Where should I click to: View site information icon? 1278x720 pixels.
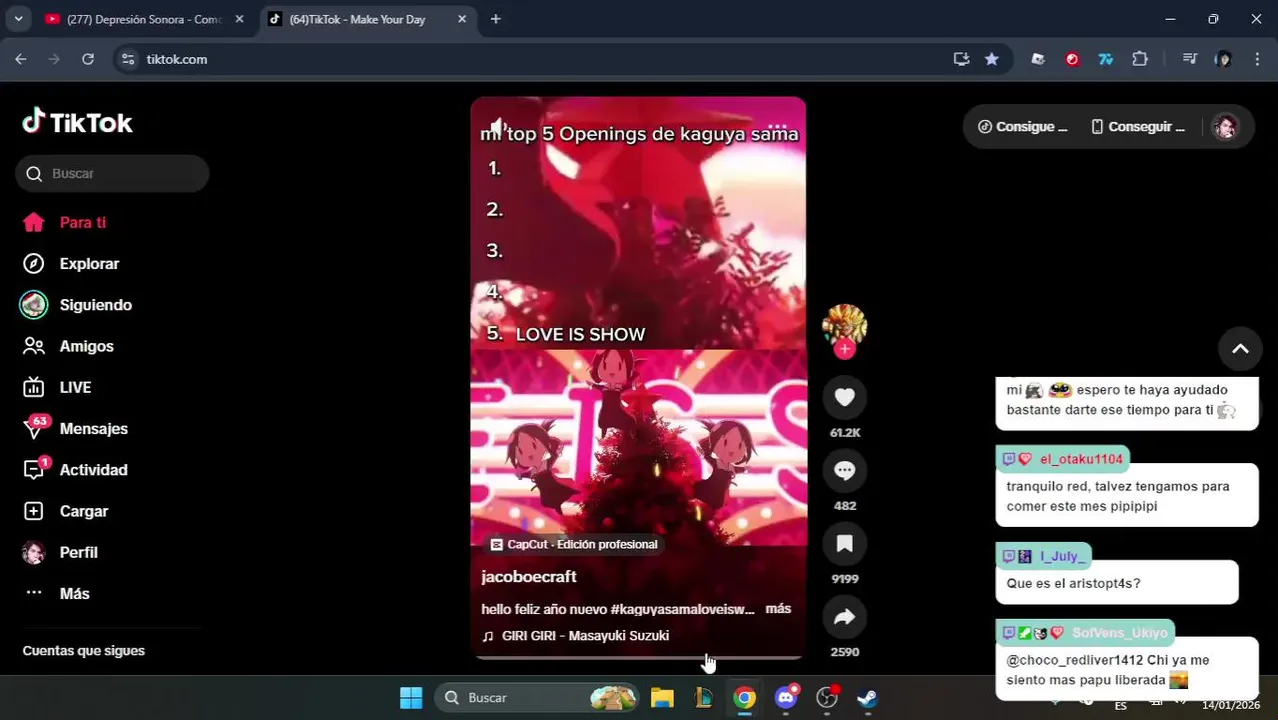[127, 59]
